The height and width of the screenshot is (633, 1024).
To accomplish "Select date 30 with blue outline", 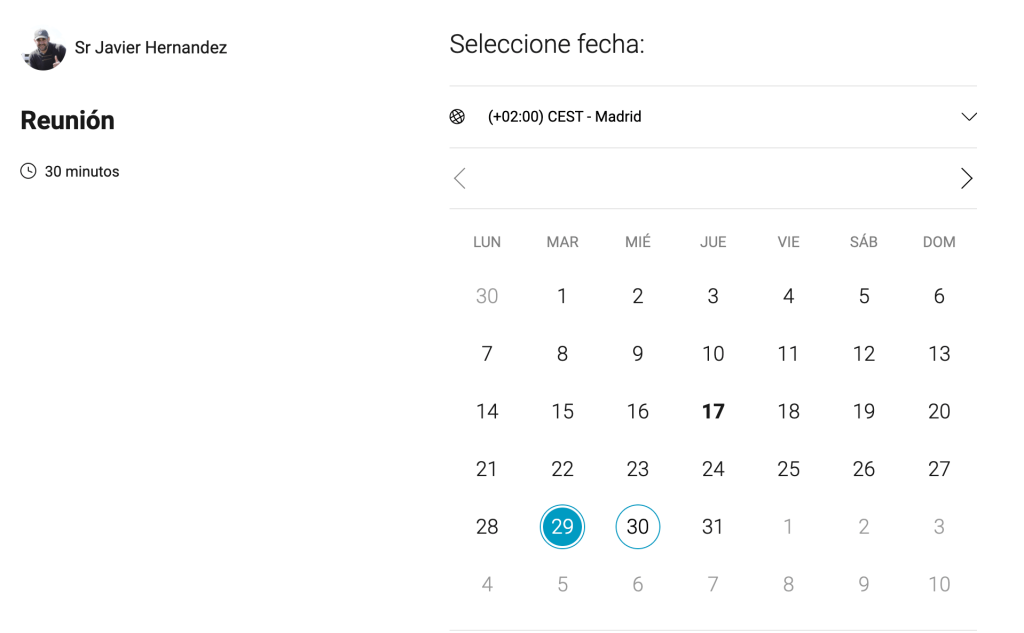I will pos(638,527).
